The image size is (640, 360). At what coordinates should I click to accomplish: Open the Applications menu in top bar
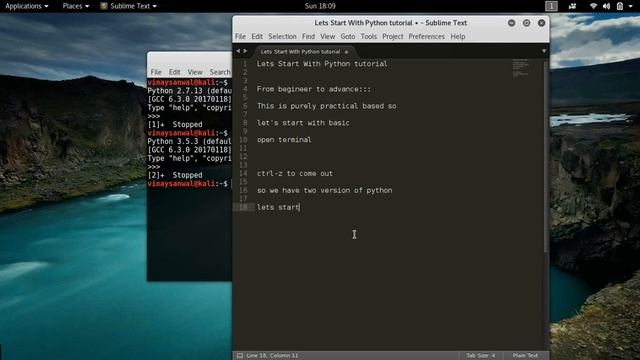tap(27, 6)
